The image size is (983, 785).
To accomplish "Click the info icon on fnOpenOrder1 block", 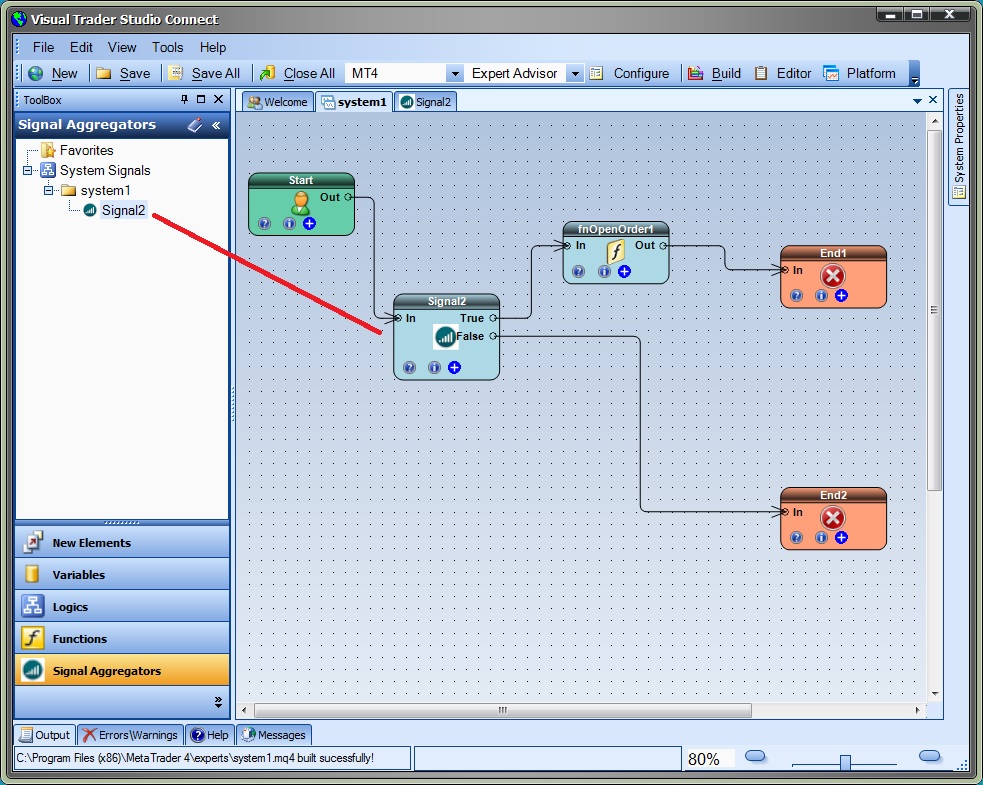I will point(604,271).
